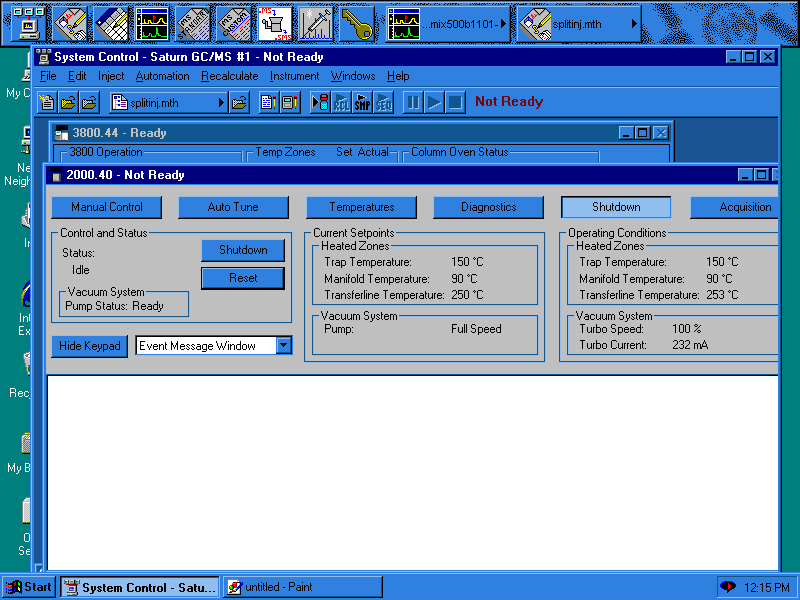Screen dimensions: 800x600
Task: Click the open-folder icon just left of the method box
Action: coord(89,103)
